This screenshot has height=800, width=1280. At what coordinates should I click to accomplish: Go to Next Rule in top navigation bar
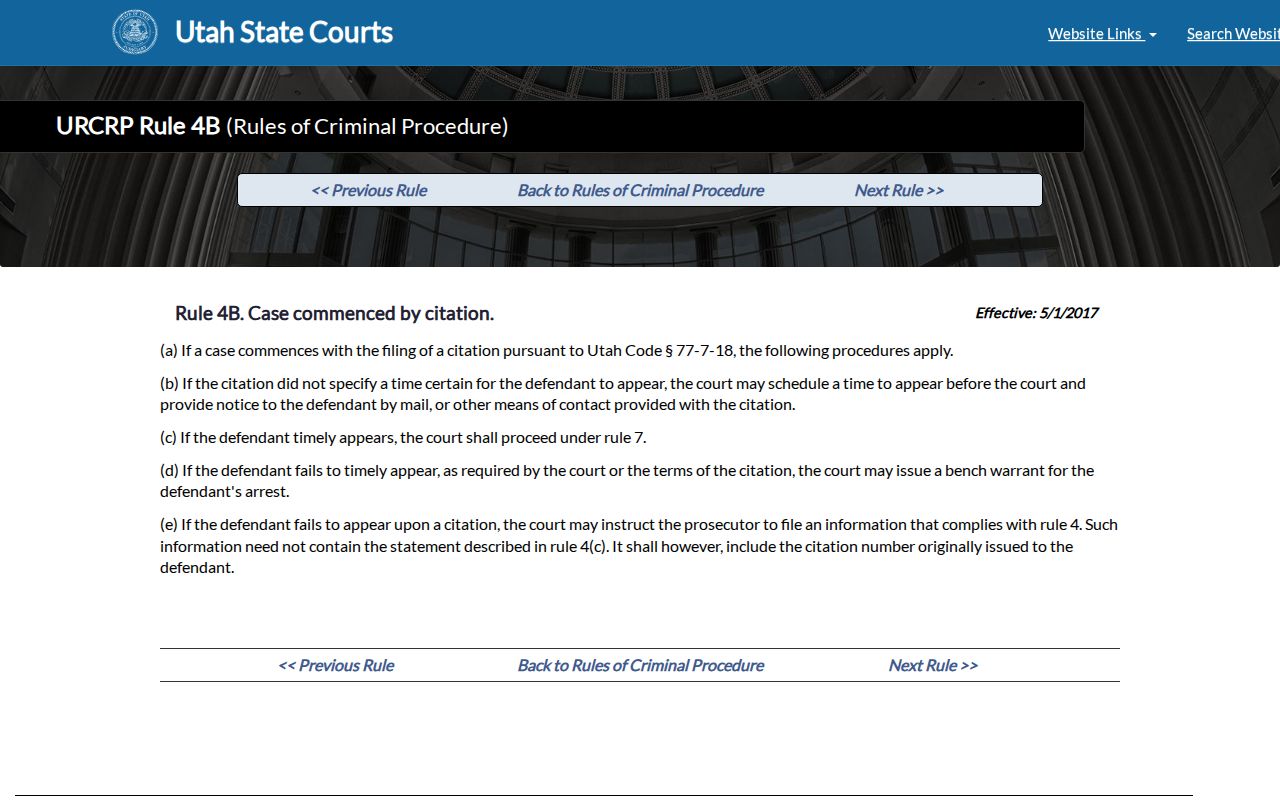[x=899, y=190]
